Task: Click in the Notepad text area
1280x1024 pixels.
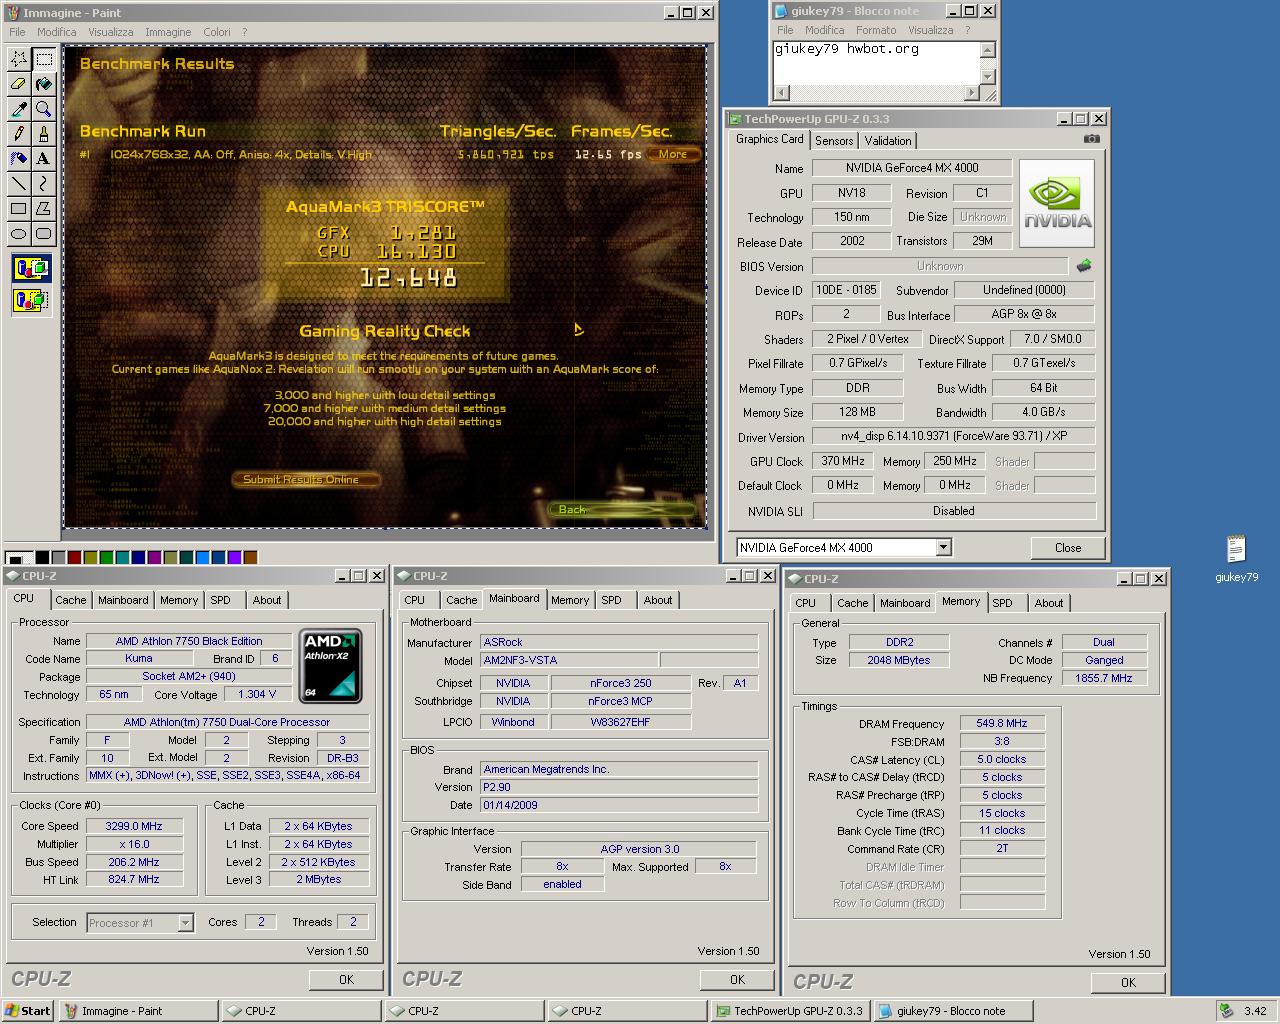Action: tap(875, 62)
